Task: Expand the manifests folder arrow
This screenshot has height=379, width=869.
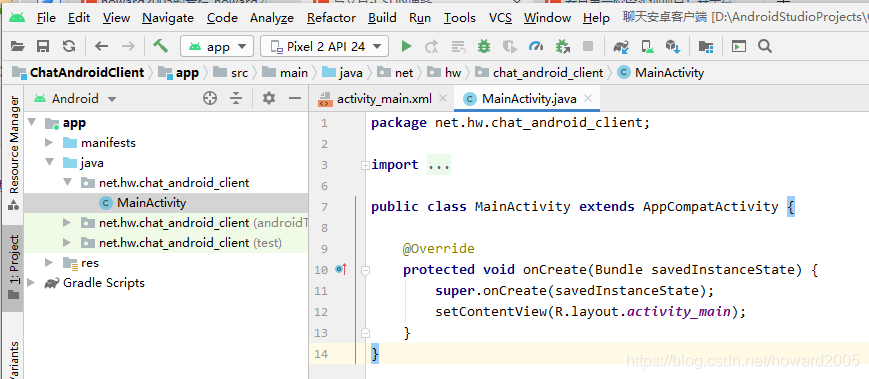Action: tap(49, 142)
